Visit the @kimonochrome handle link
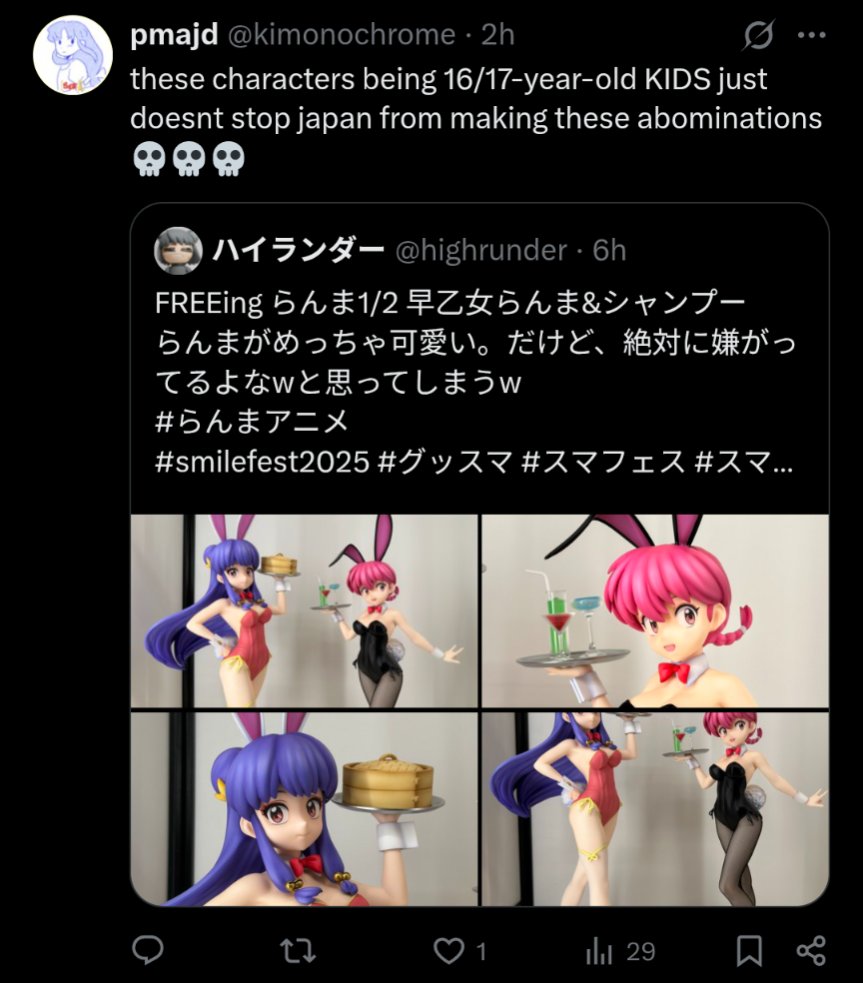Image resolution: width=863 pixels, height=983 pixels. (x=341, y=35)
